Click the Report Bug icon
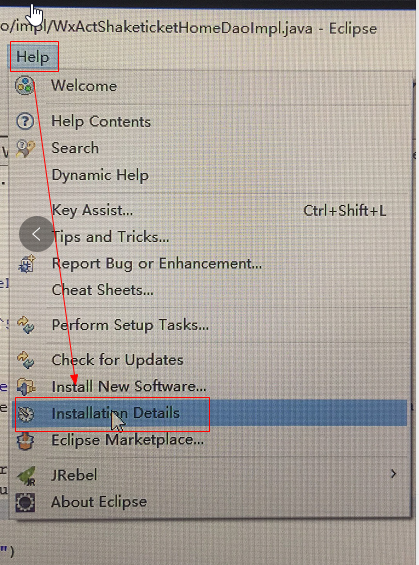This screenshot has height=565, width=419. (26, 264)
